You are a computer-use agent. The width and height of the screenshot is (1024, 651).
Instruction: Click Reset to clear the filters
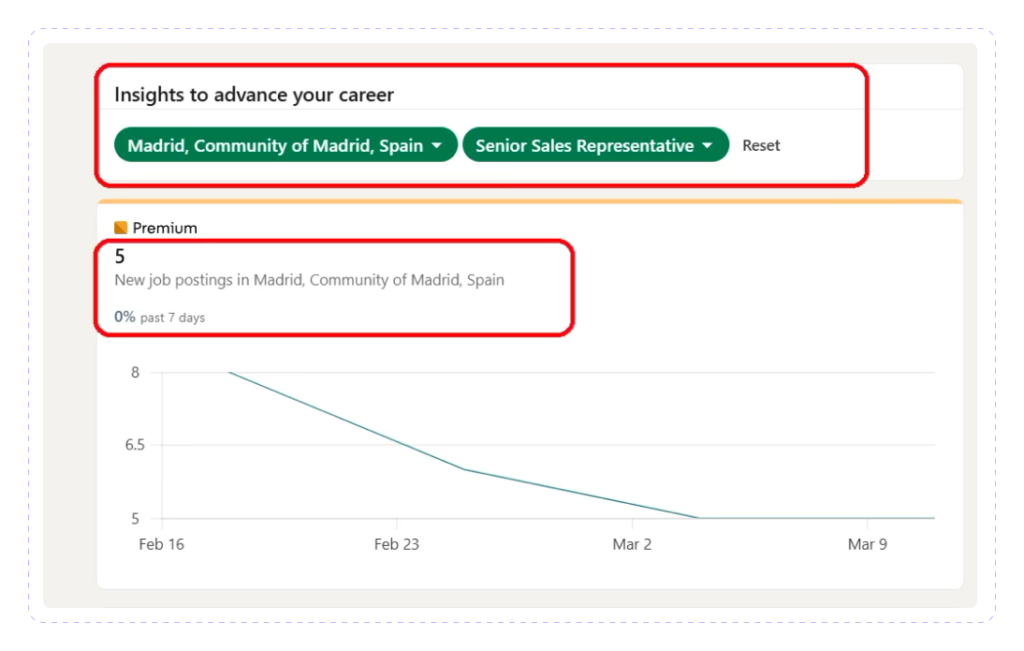click(761, 145)
